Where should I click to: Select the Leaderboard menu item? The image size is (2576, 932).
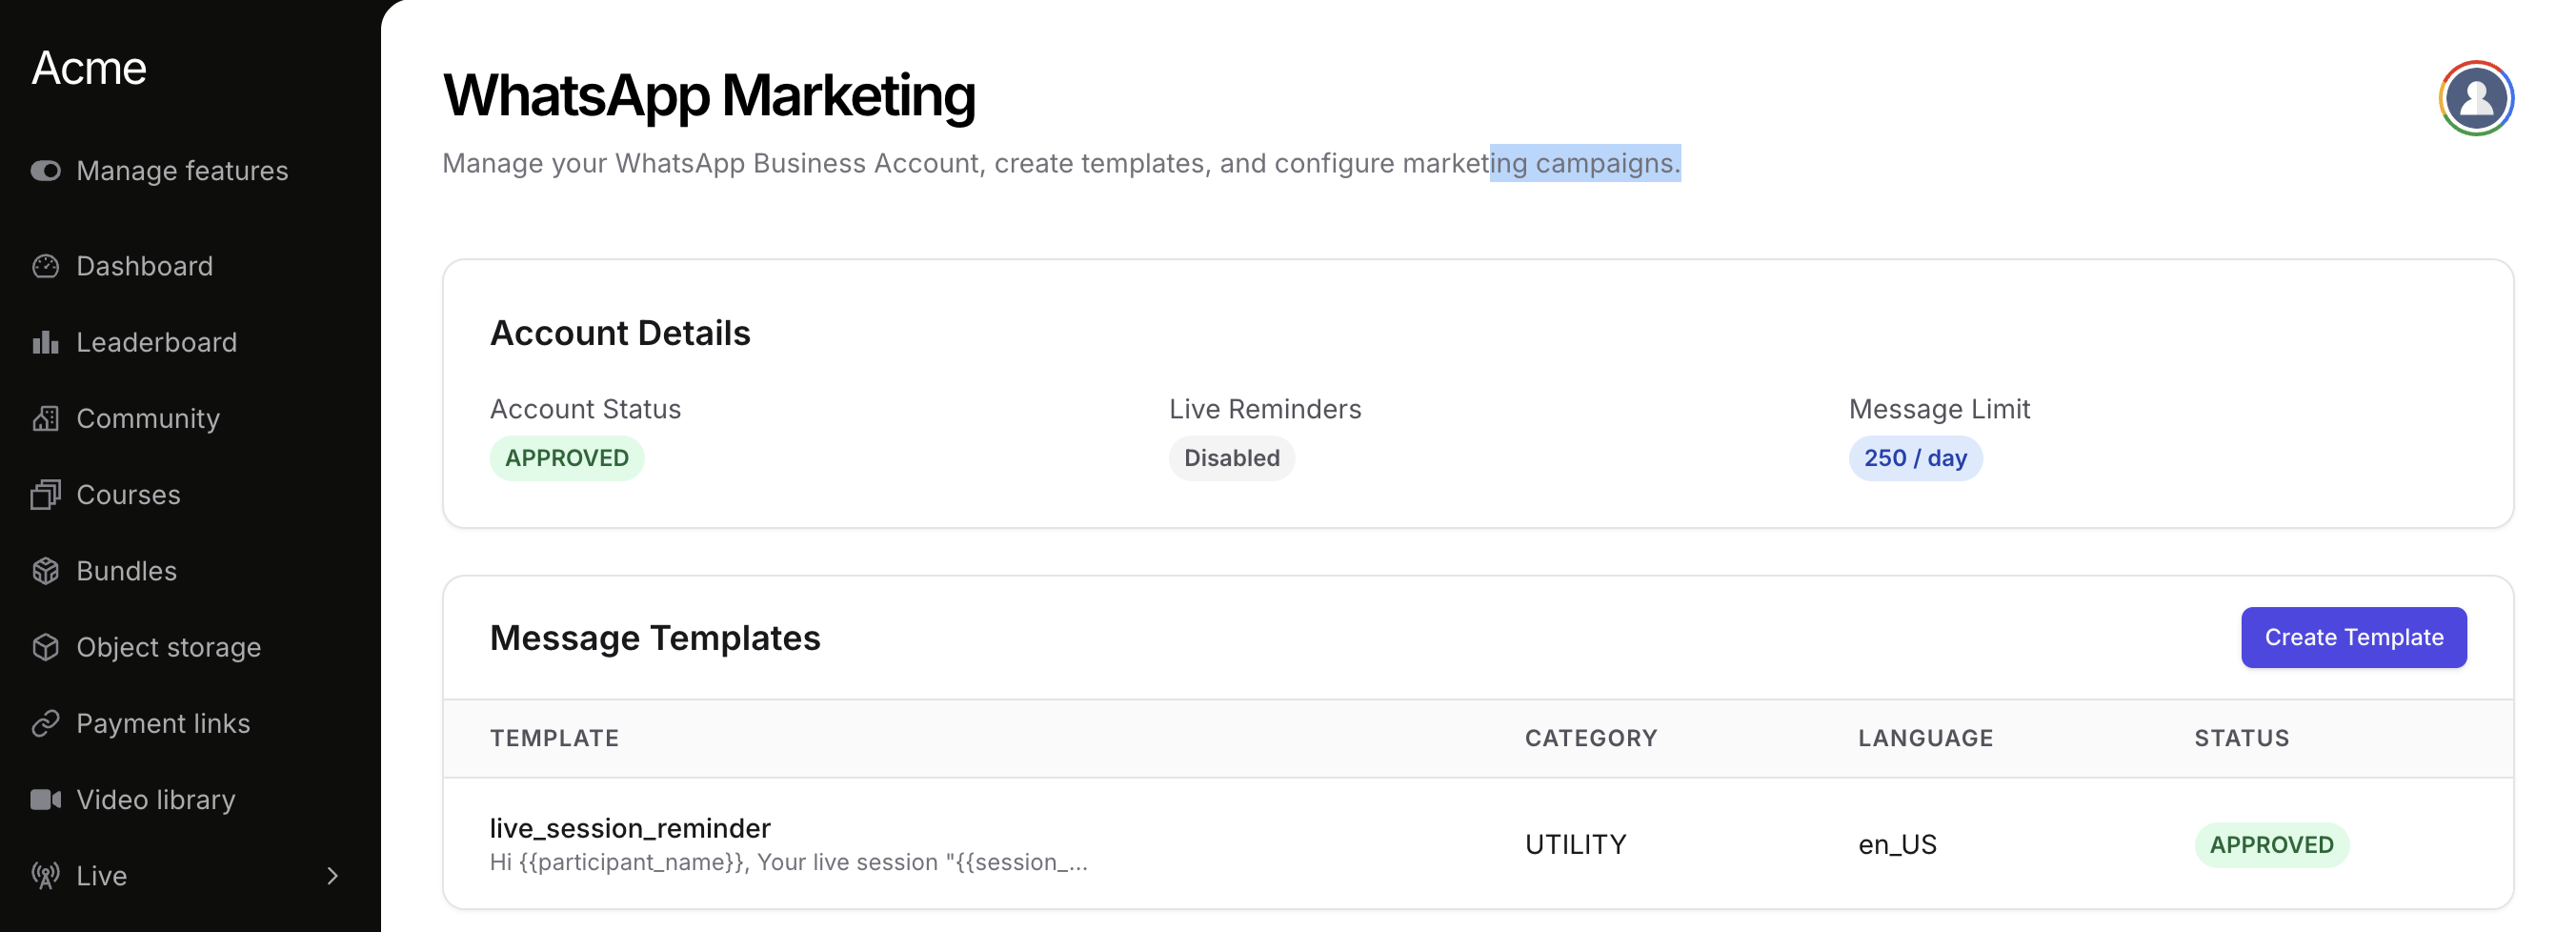pyautogui.click(x=156, y=343)
